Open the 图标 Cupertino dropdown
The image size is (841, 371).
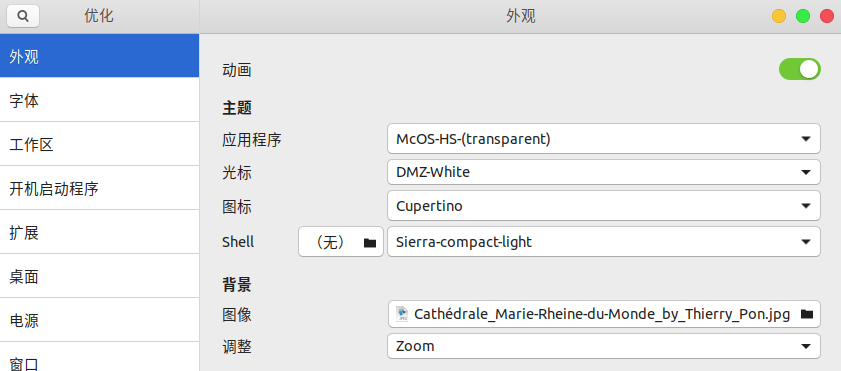pos(604,206)
